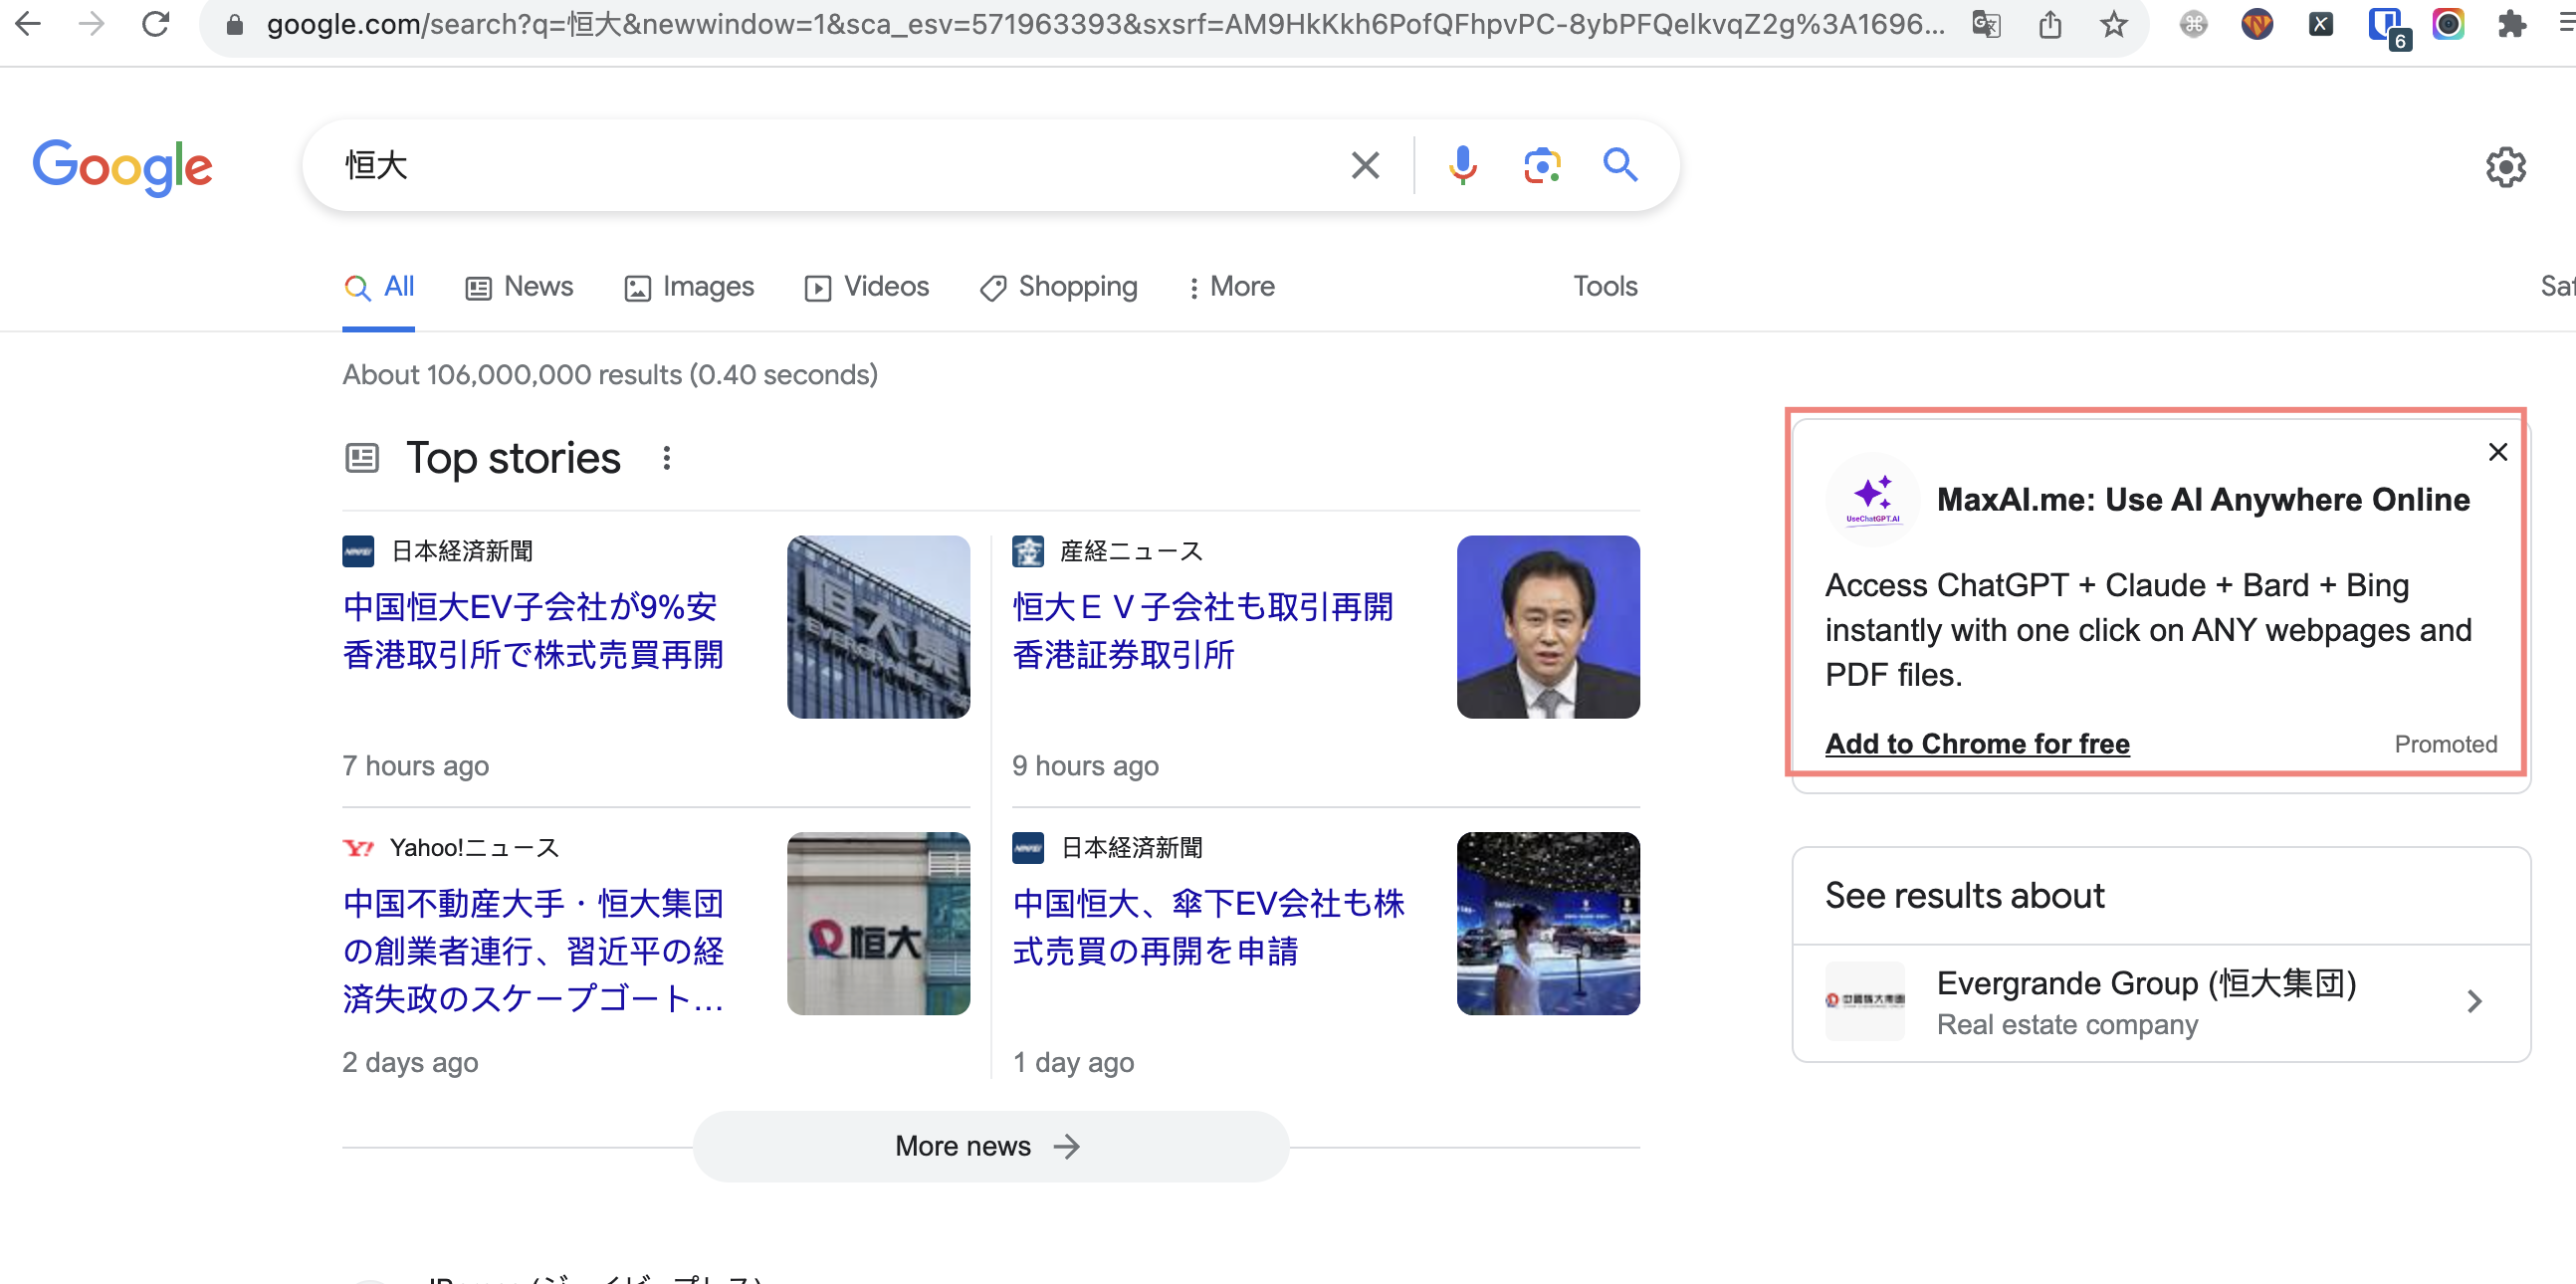Click the share page icon
Screen dimensions: 2576x1284
(x=2050, y=24)
